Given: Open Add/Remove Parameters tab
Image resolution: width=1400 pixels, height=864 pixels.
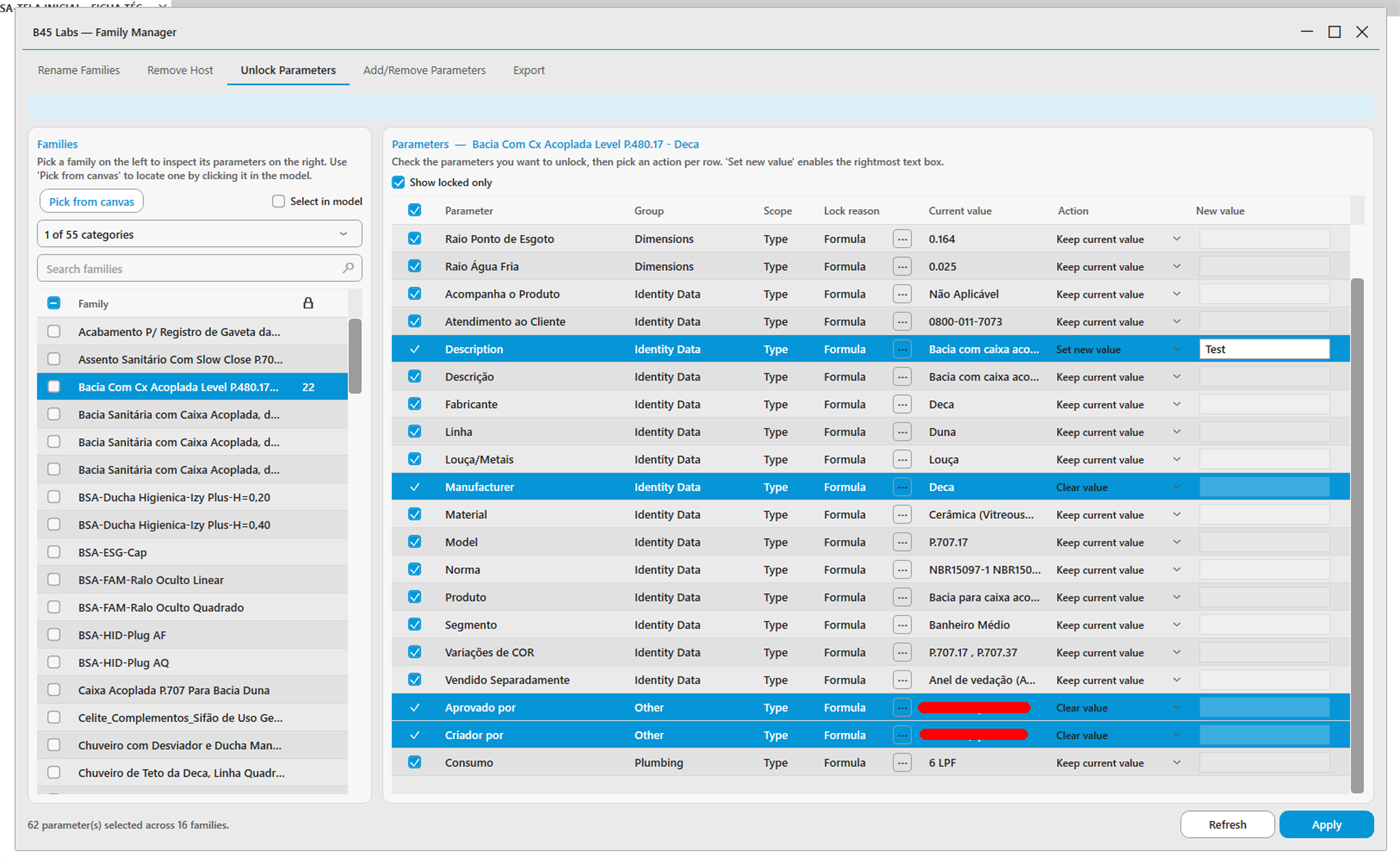Looking at the screenshot, I should pos(424,71).
